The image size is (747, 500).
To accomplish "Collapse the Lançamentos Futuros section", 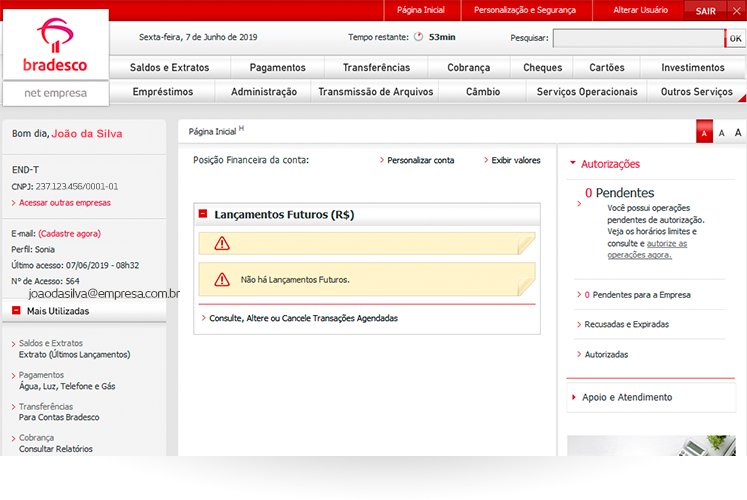I will click(x=203, y=214).
